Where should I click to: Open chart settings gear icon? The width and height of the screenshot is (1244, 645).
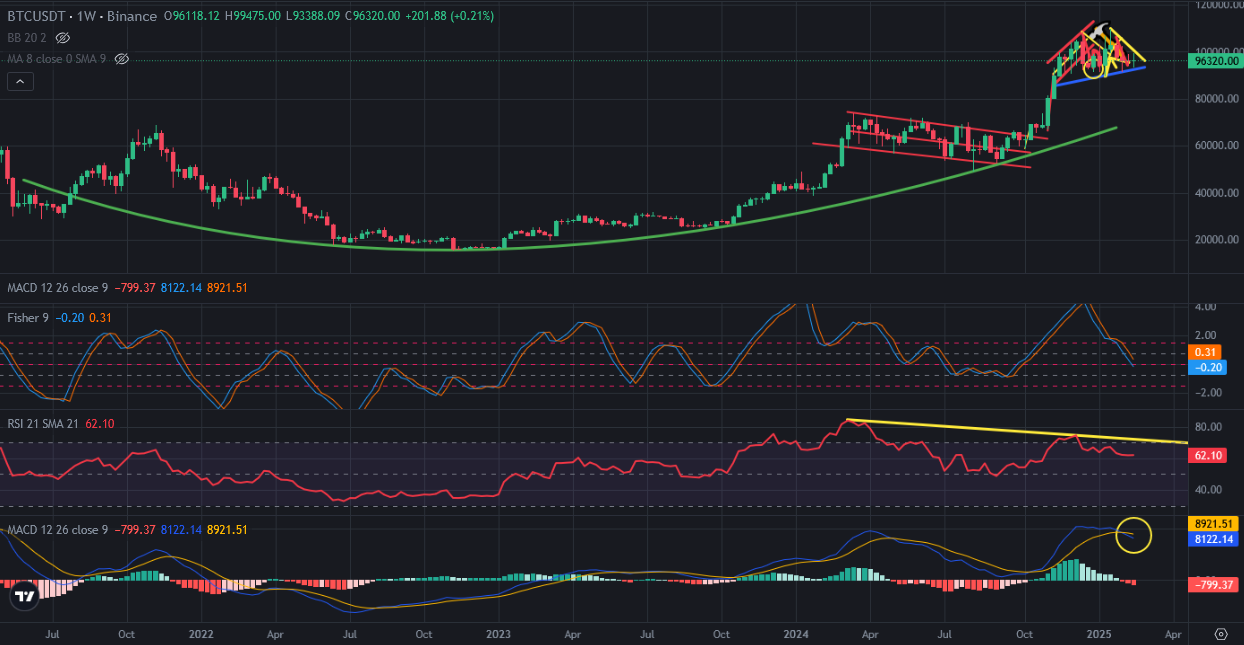(1220, 634)
